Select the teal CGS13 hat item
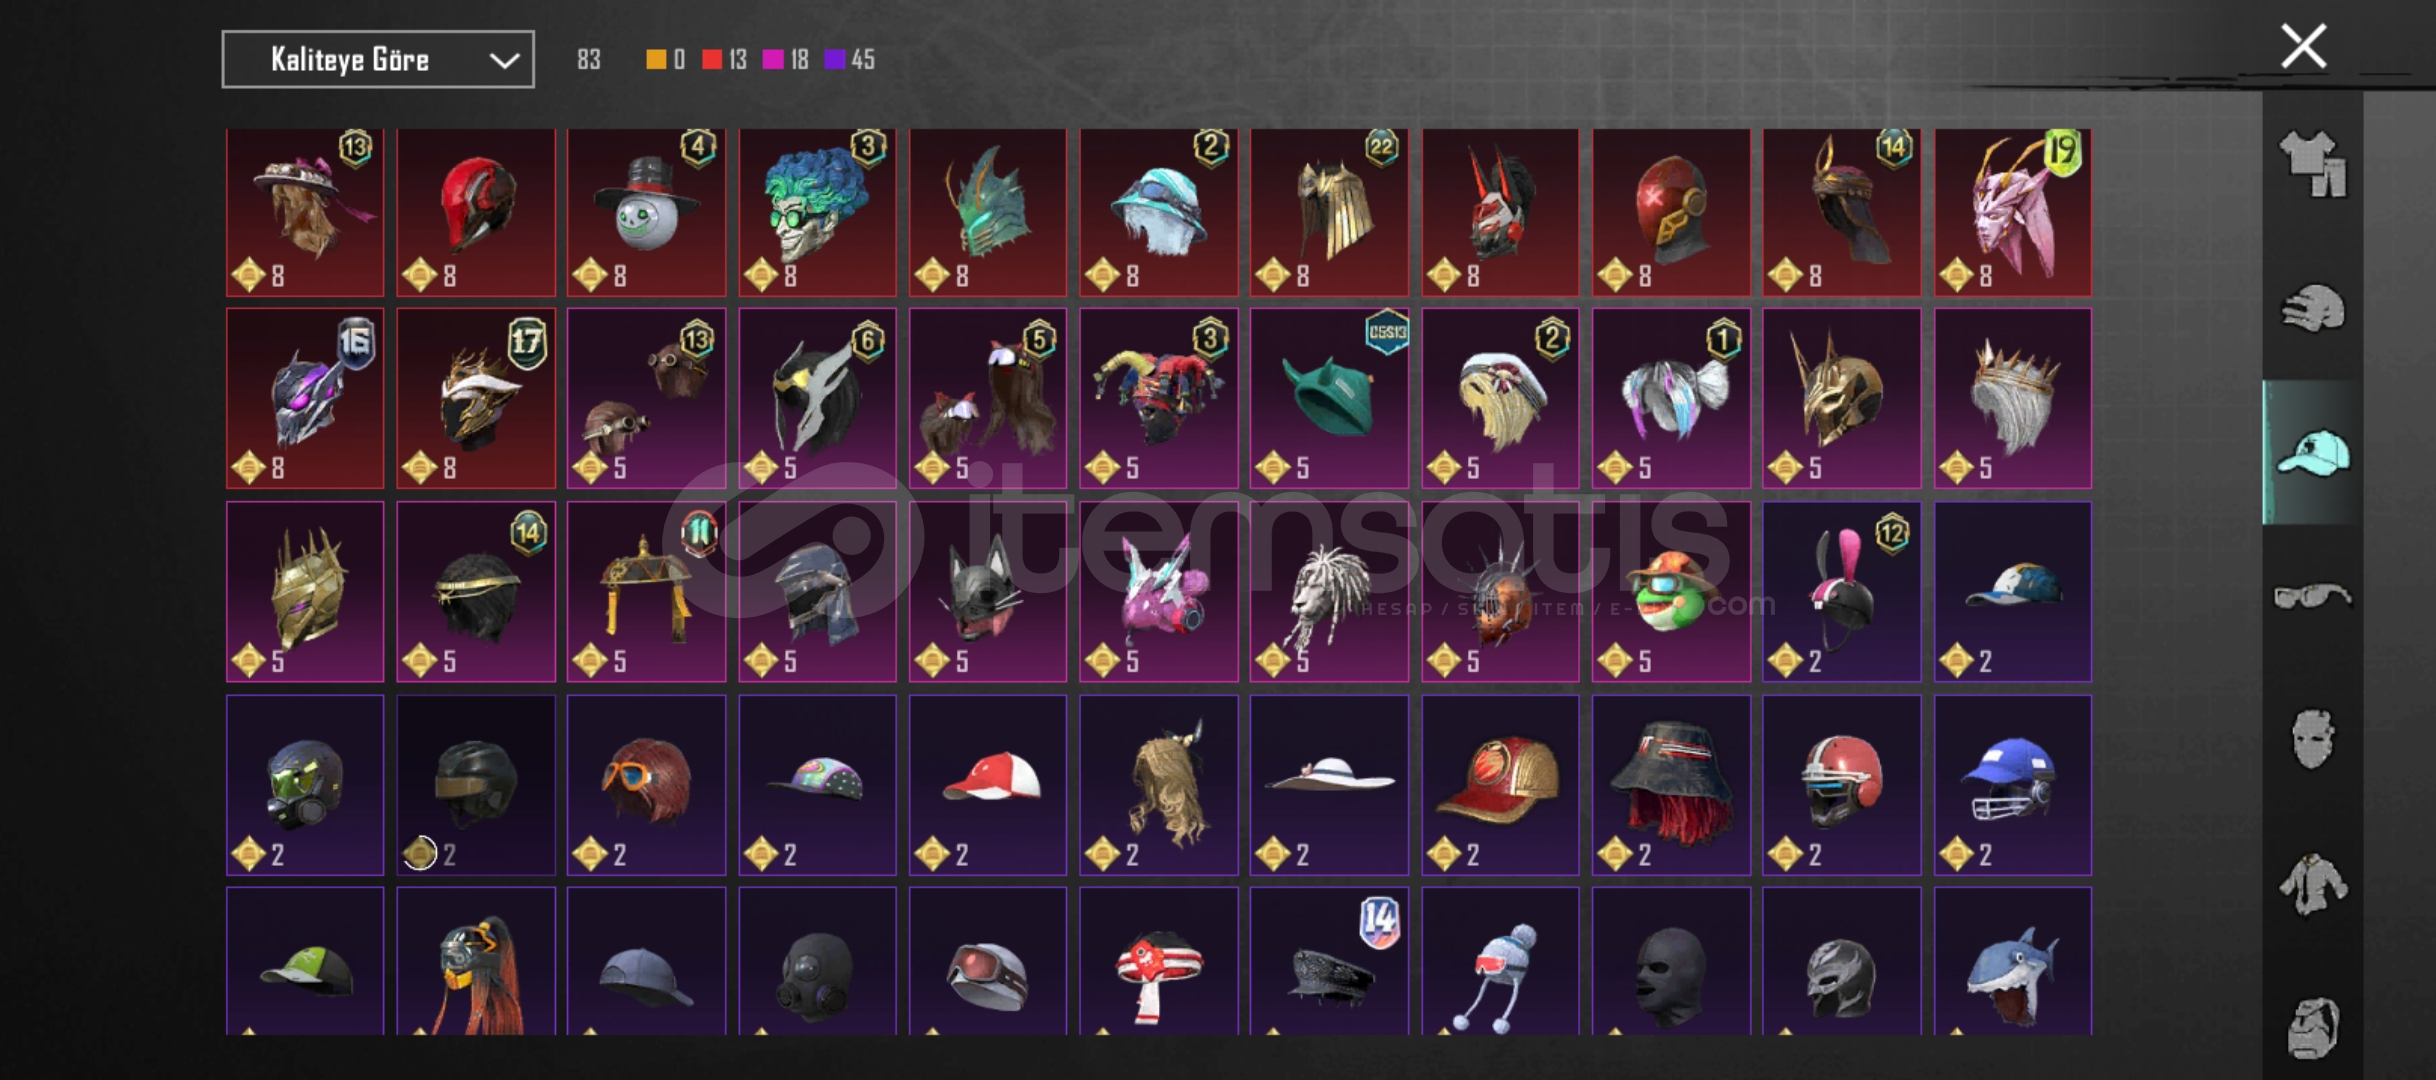2436x1080 pixels. click(x=1329, y=398)
